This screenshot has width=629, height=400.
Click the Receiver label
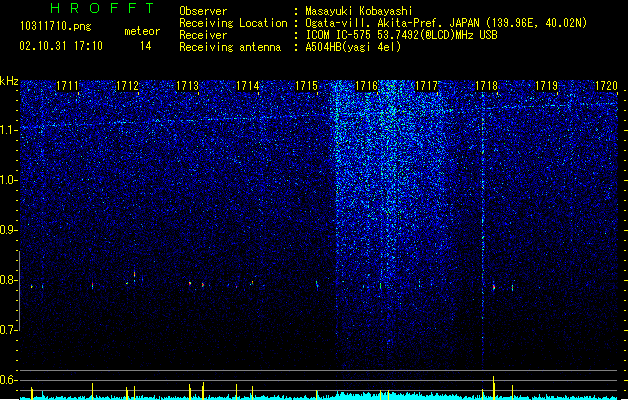[203, 35]
